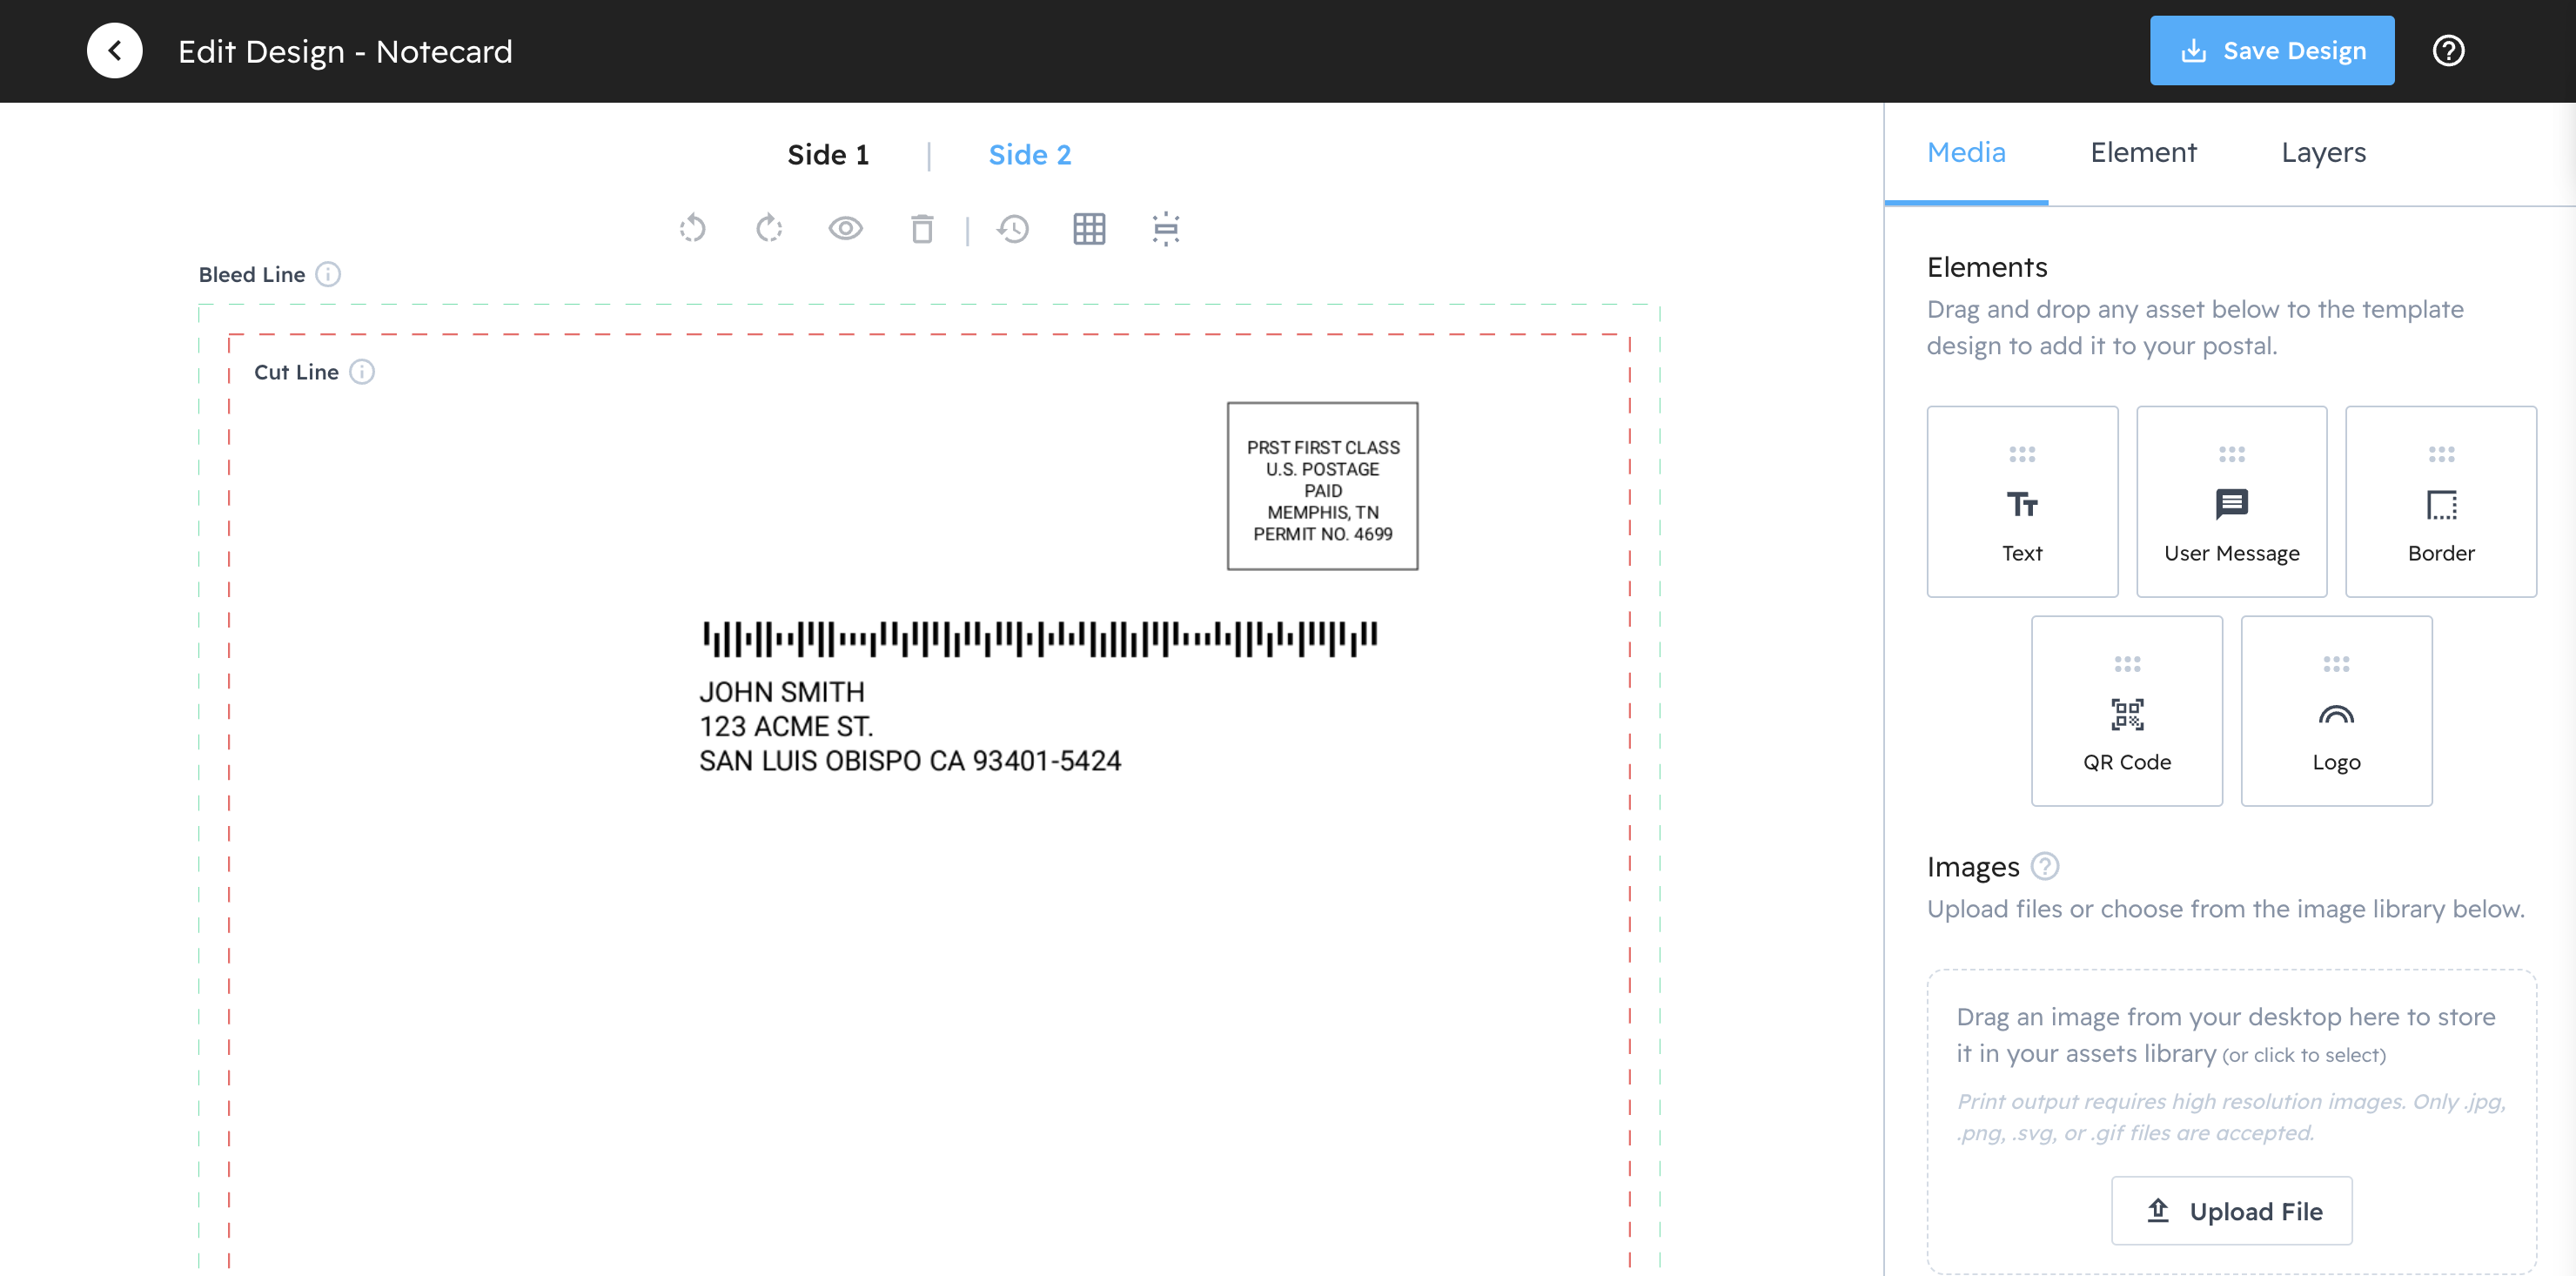Viewport: 2576px width, 1276px height.
Task: Click the help question mark in the header
Action: [2449, 50]
